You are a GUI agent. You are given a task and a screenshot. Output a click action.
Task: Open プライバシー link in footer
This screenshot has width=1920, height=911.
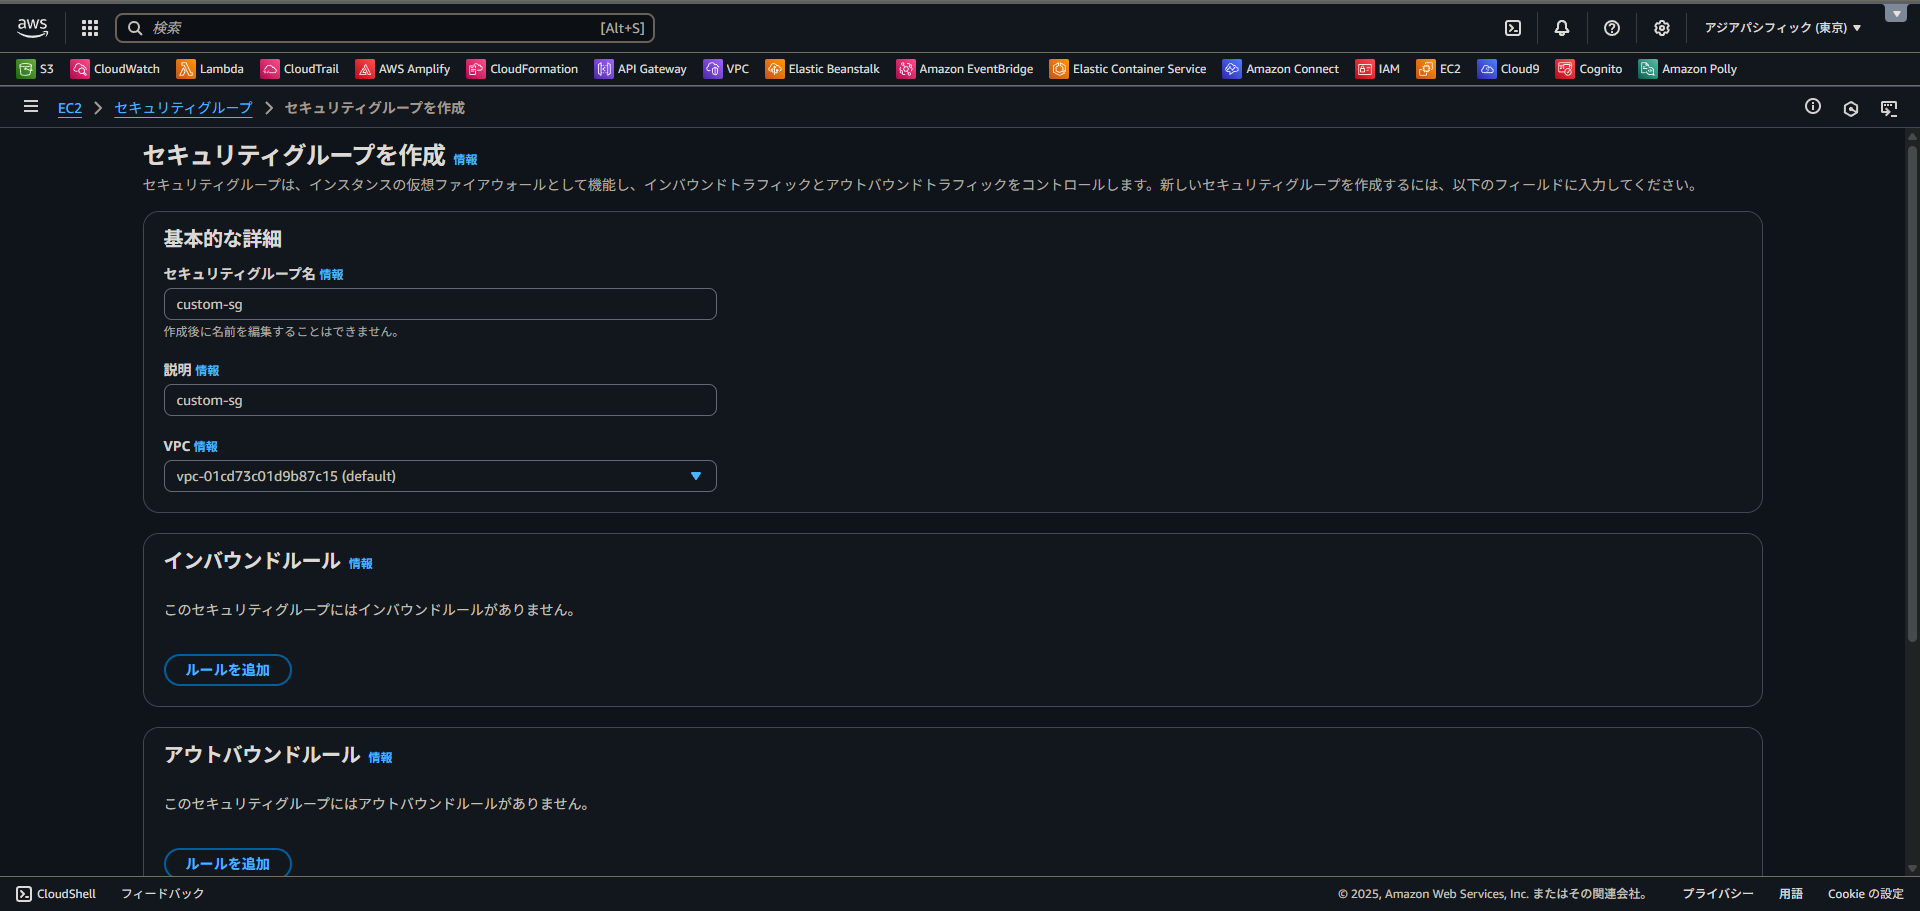[1717, 894]
